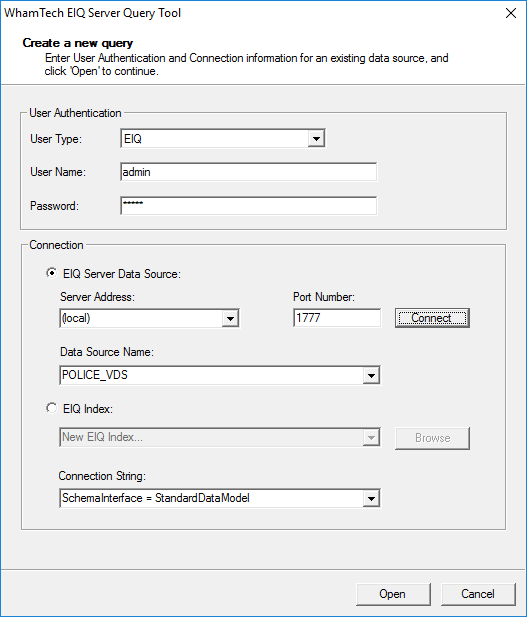Focus the Password input field
Viewport: 527px width, 617px height.
click(x=248, y=206)
